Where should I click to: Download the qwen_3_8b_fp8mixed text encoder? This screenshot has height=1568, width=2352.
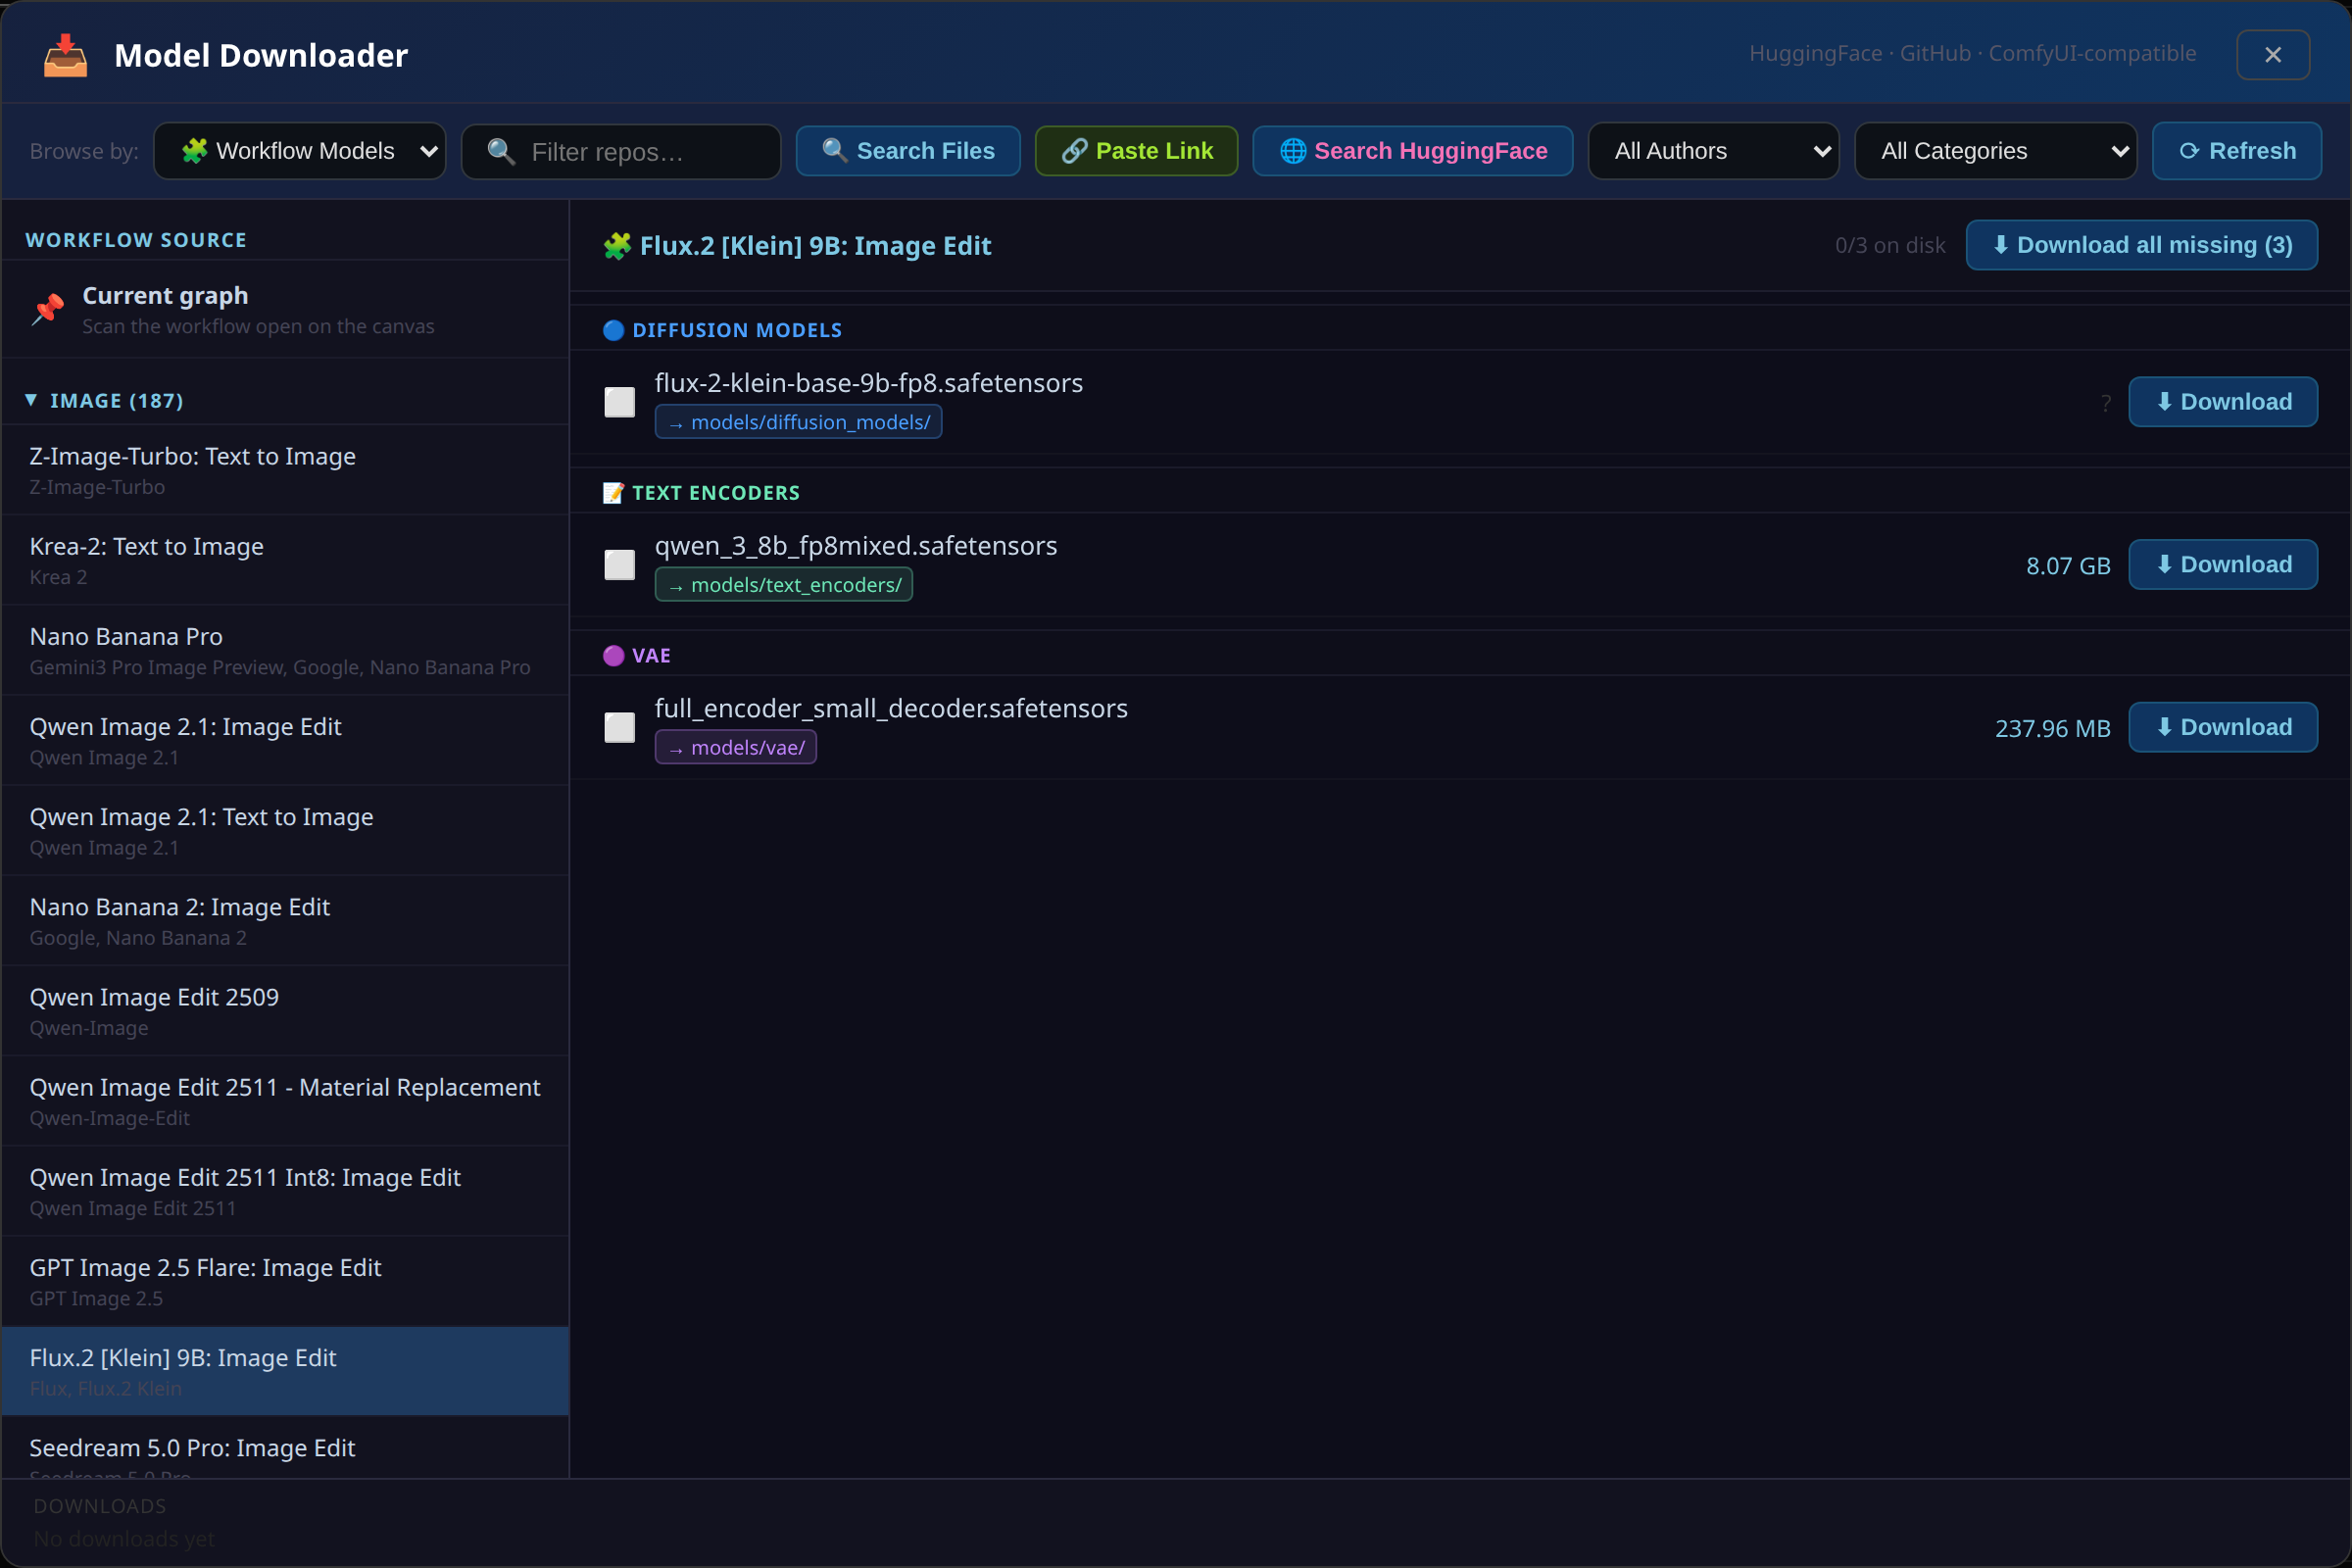click(2222, 565)
